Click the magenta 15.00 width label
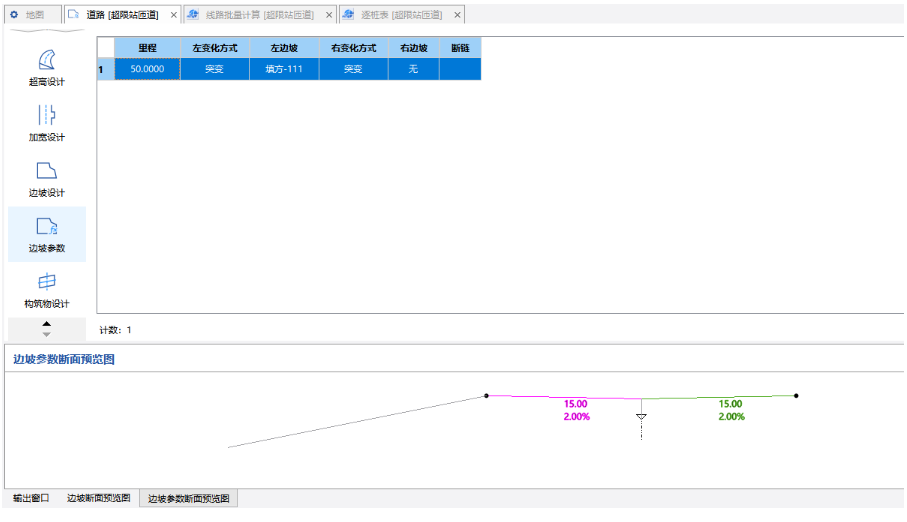The height and width of the screenshot is (522, 907). point(576,404)
